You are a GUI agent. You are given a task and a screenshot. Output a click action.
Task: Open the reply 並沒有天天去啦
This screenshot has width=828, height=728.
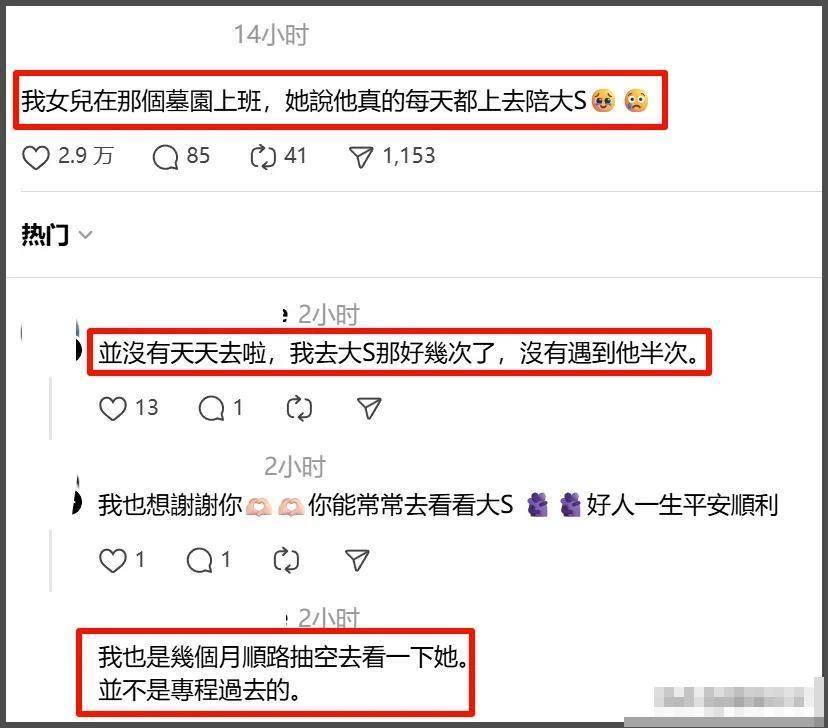(399, 352)
